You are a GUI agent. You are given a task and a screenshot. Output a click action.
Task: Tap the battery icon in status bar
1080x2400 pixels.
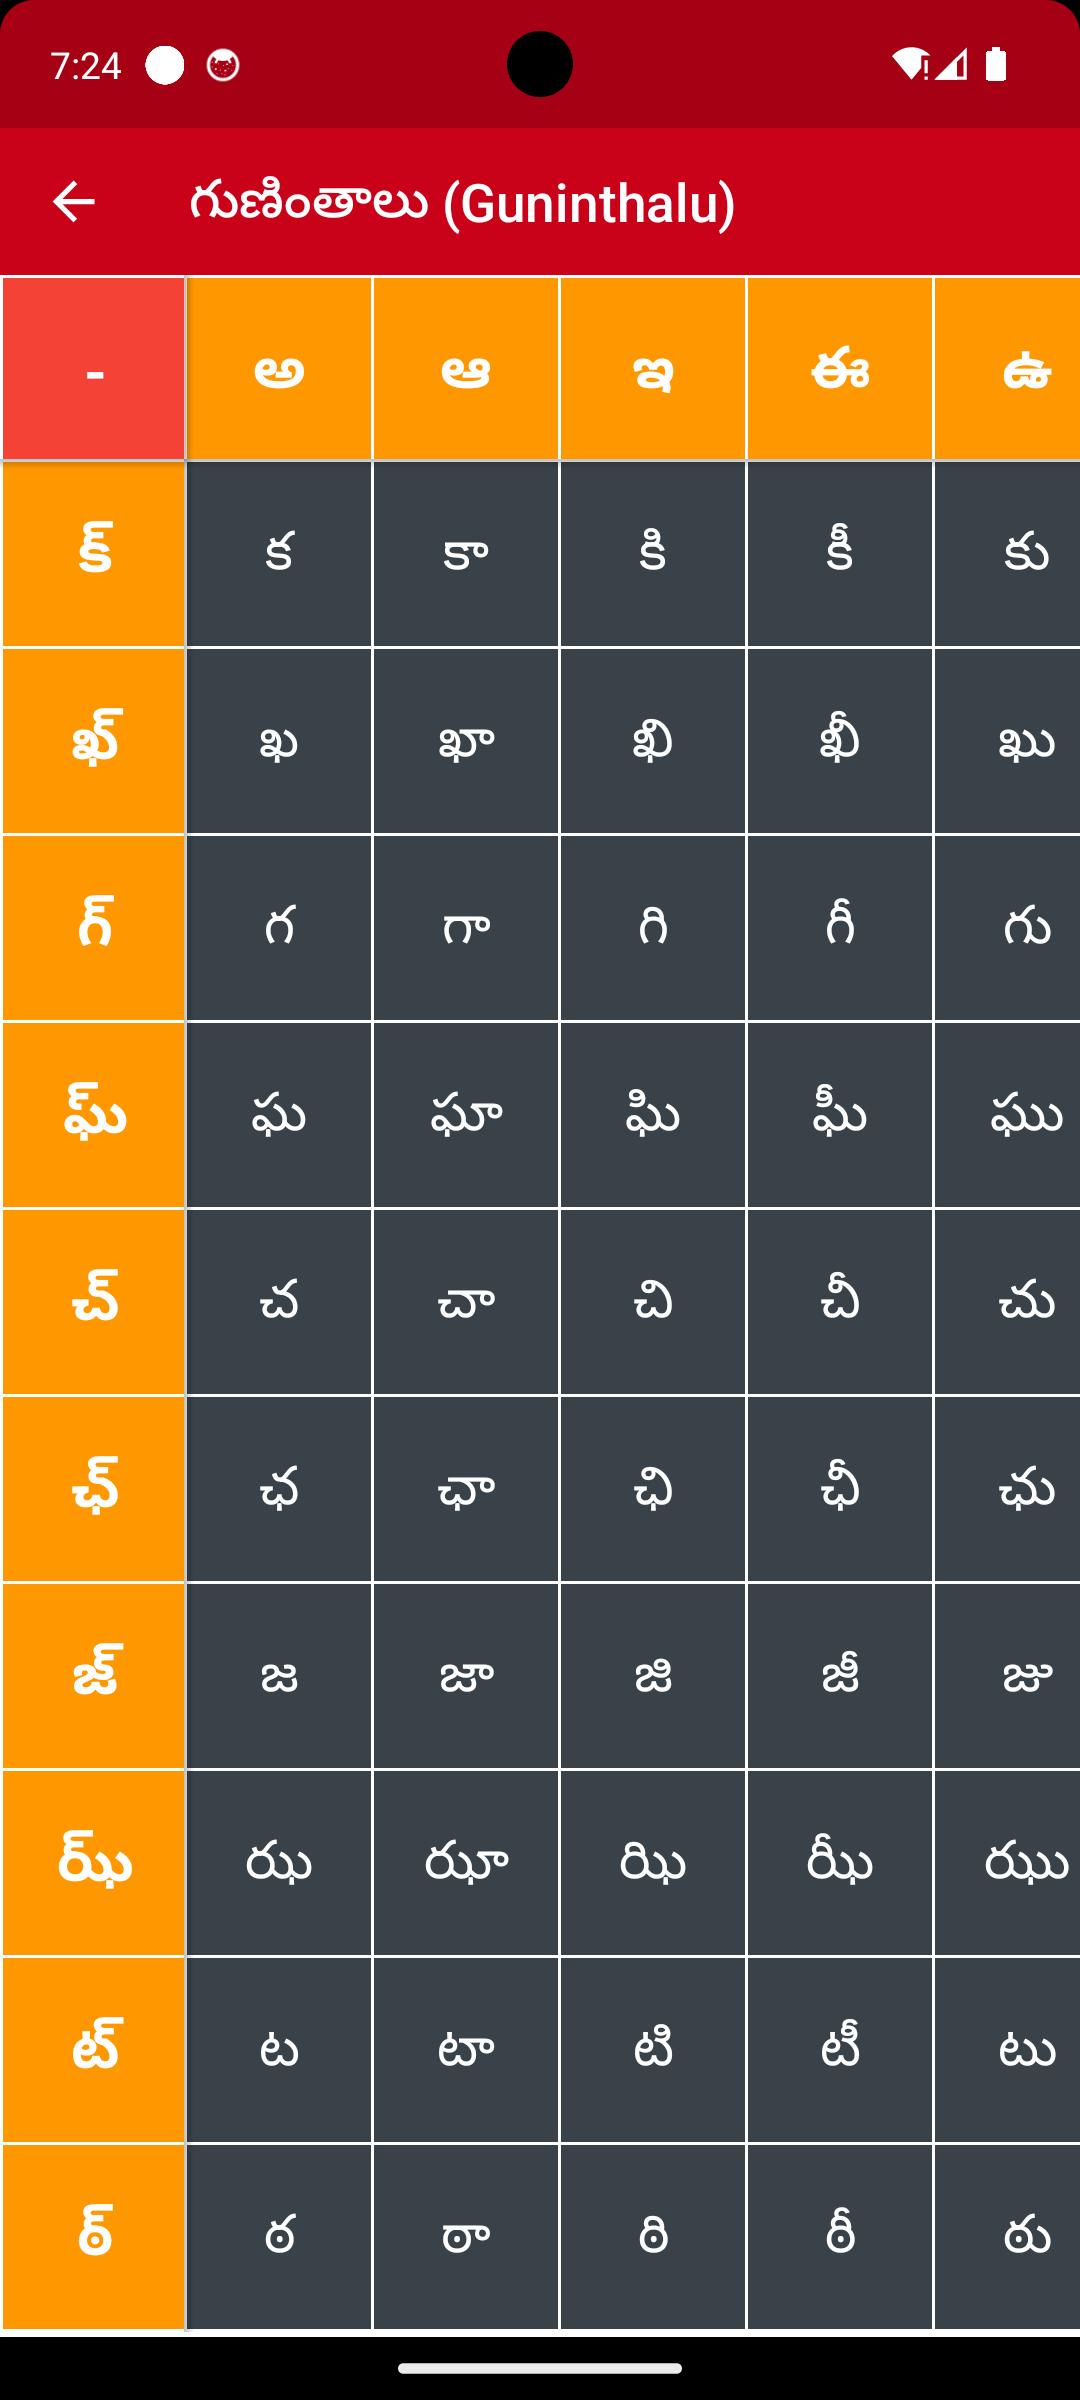(x=995, y=65)
